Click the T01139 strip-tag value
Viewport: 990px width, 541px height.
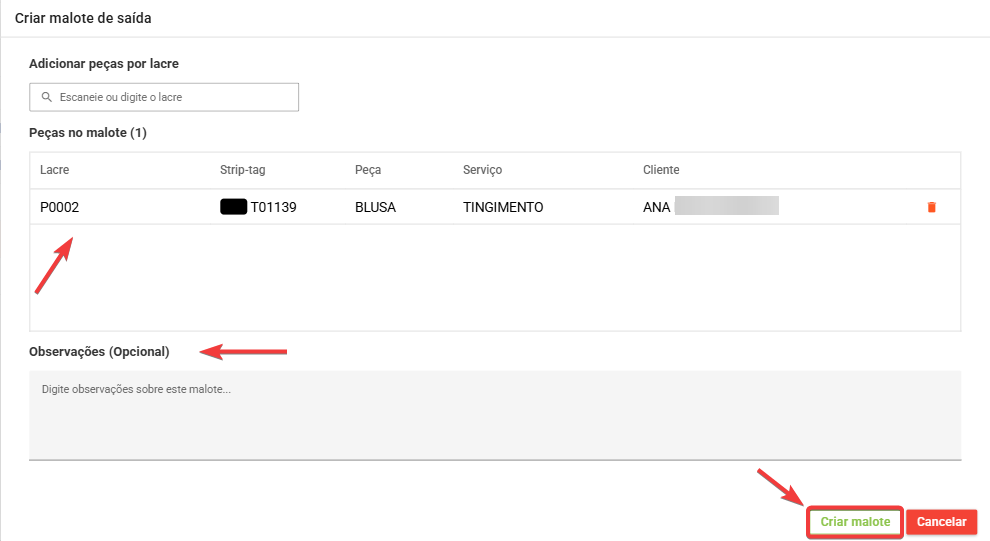tap(274, 207)
